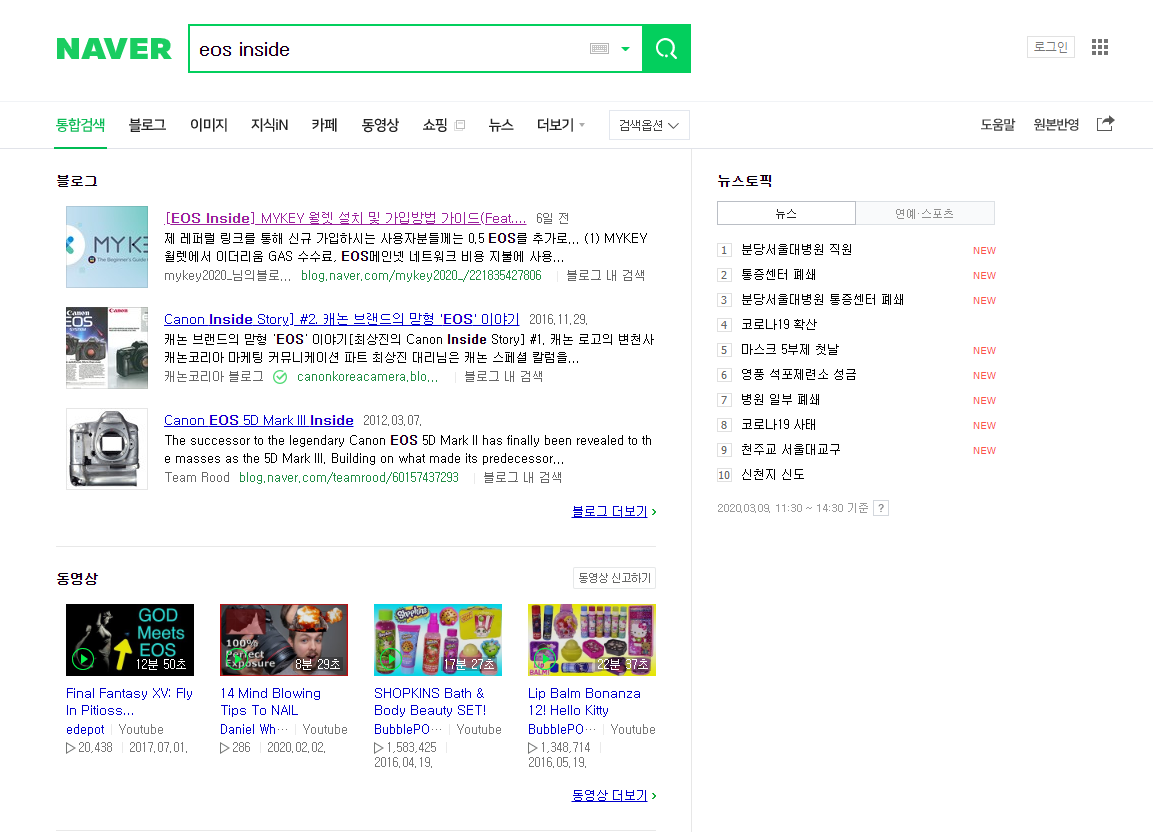Image resolution: width=1153 pixels, height=832 pixels.
Task: Select the 통합검색 tab
Action: [81, 125]
